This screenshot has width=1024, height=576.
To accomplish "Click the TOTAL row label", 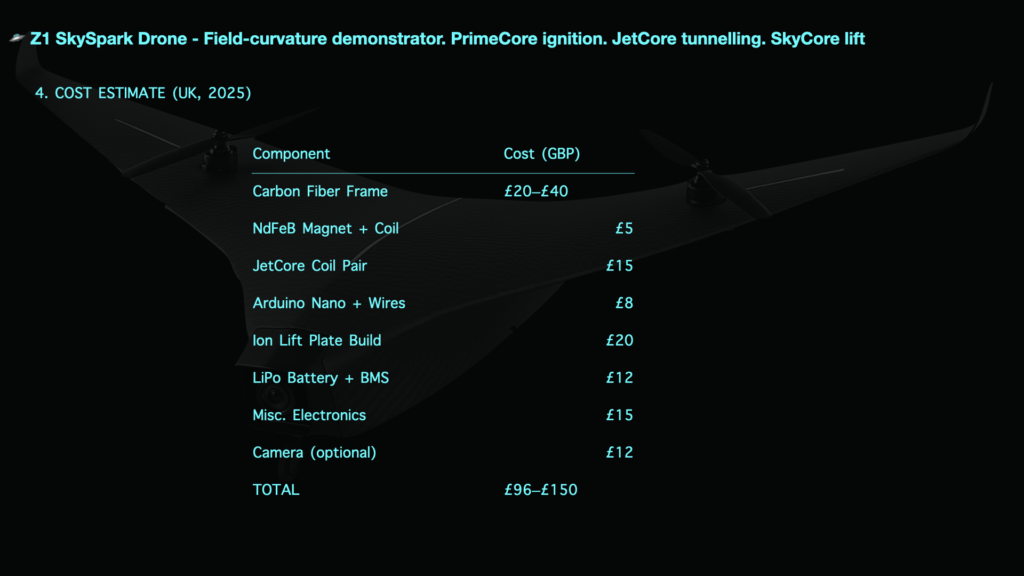I will 276,490.
